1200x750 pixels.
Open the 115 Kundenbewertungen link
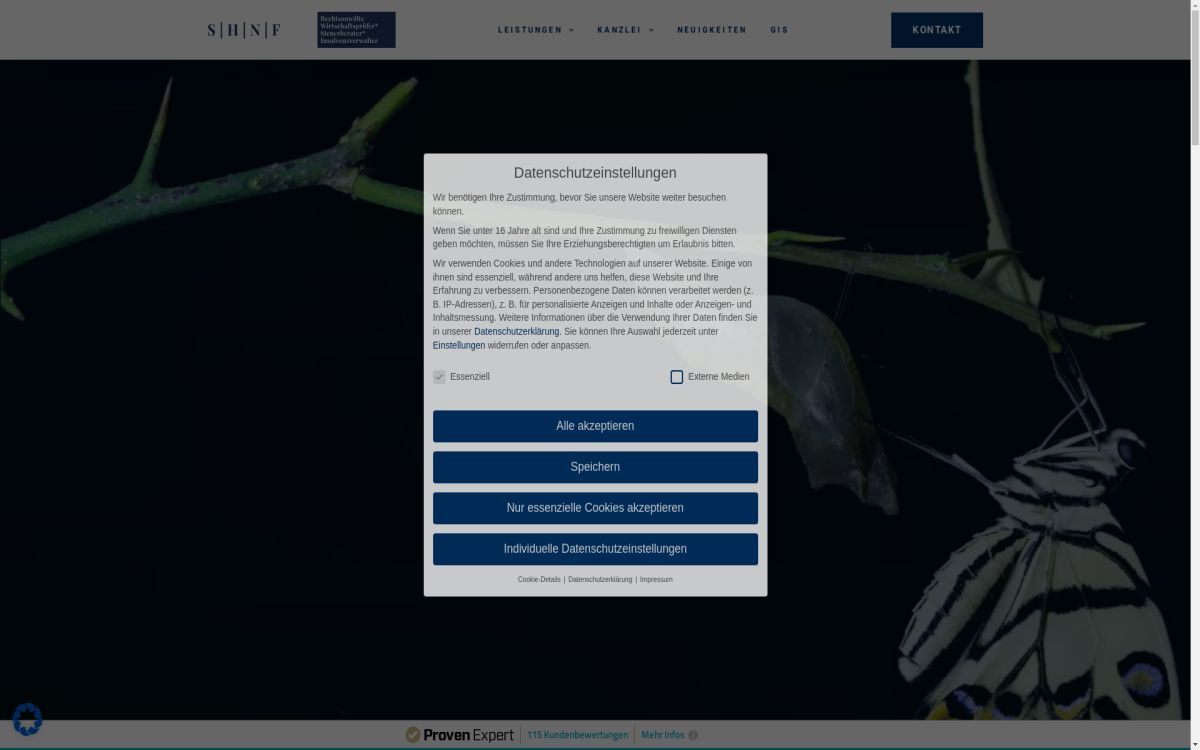(x=577, y=735)
